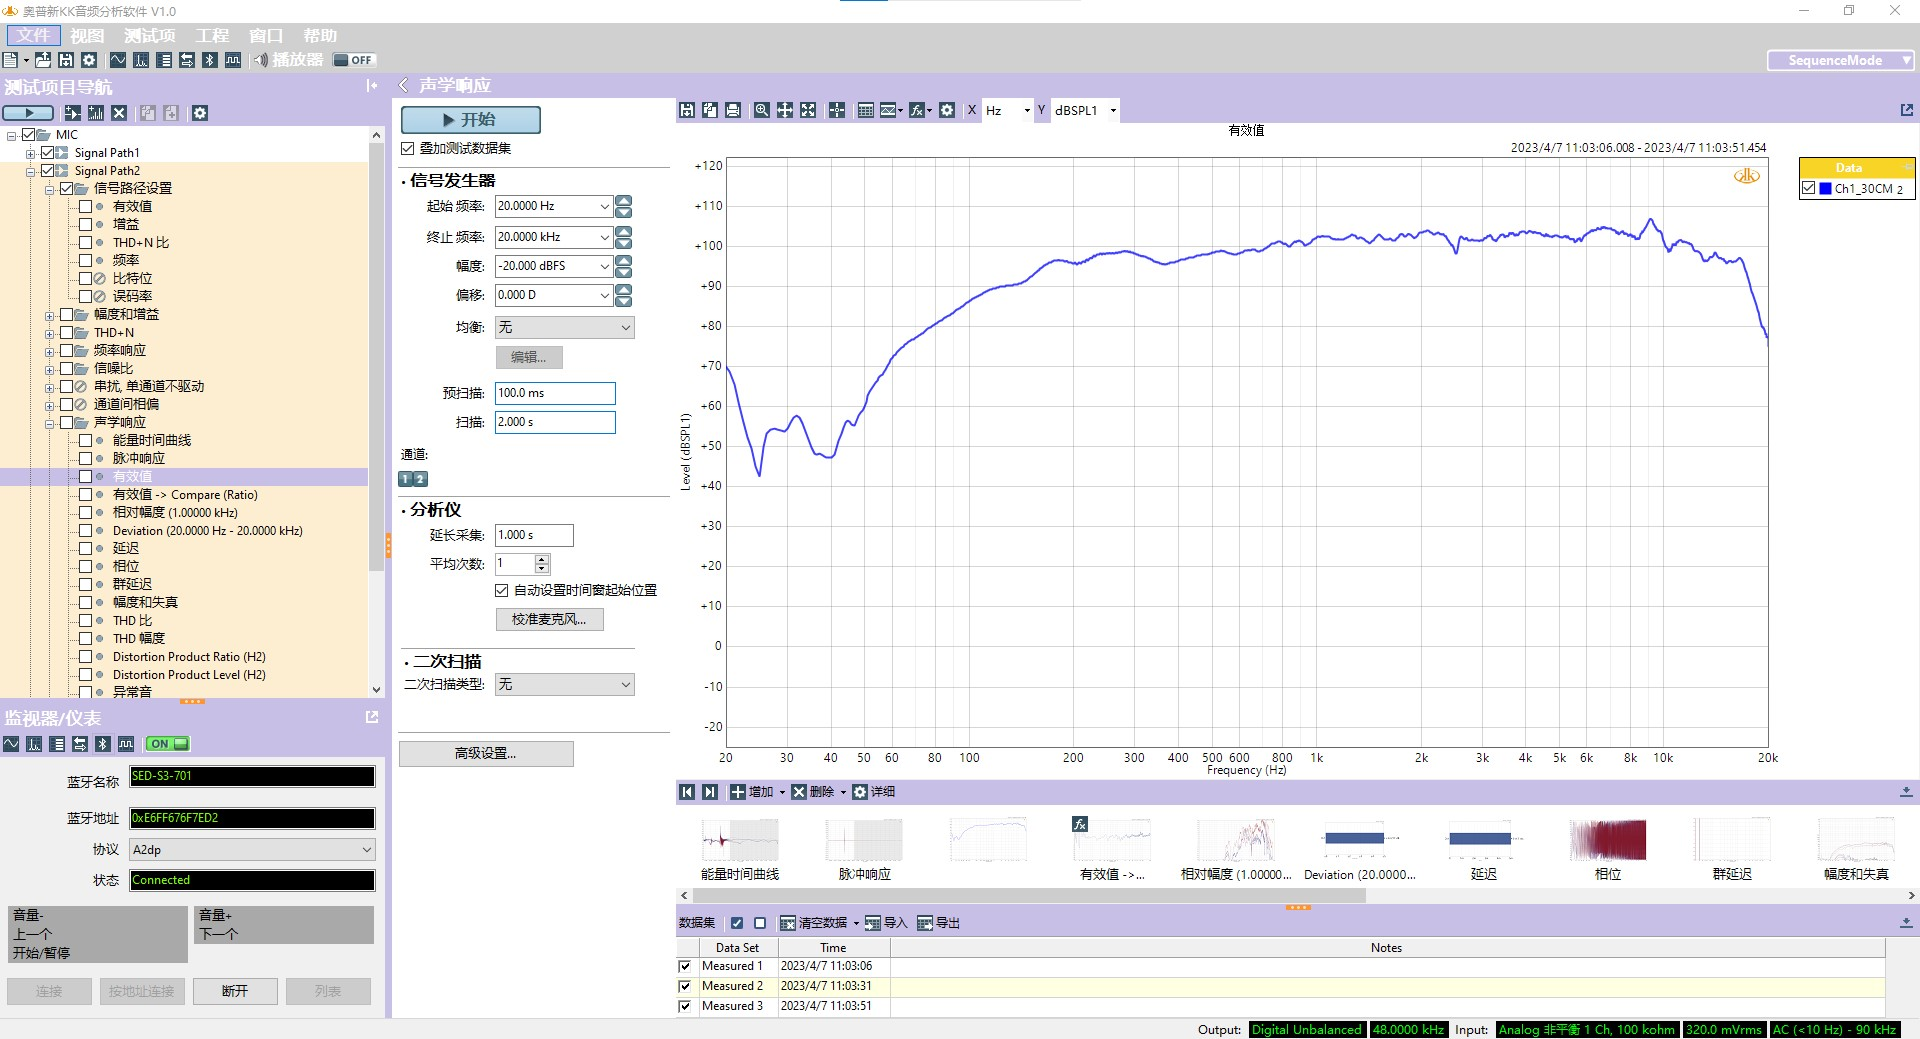
Task: Open the sine wave signal generator icon
Action: coord(118,60)
